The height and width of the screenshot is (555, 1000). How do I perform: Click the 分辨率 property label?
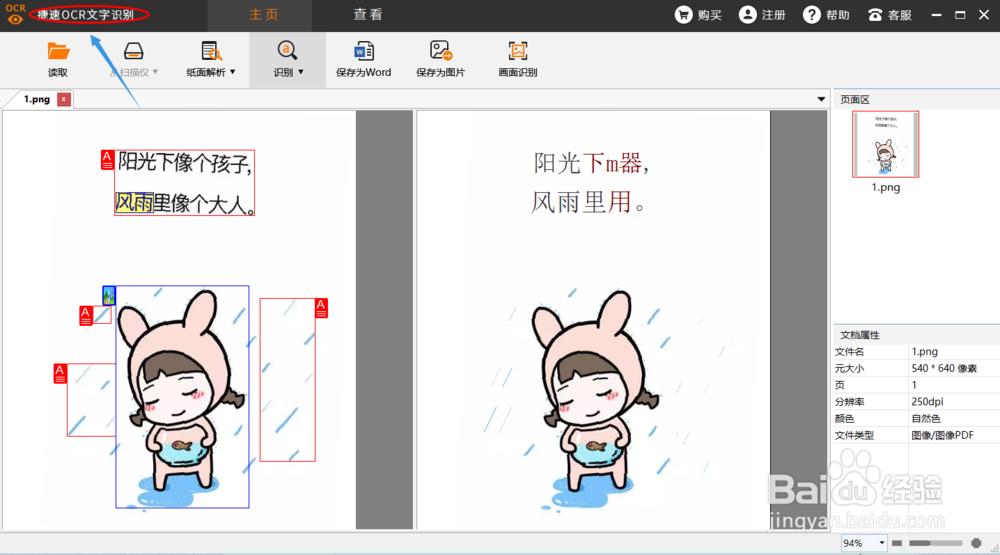click(849, 401)
